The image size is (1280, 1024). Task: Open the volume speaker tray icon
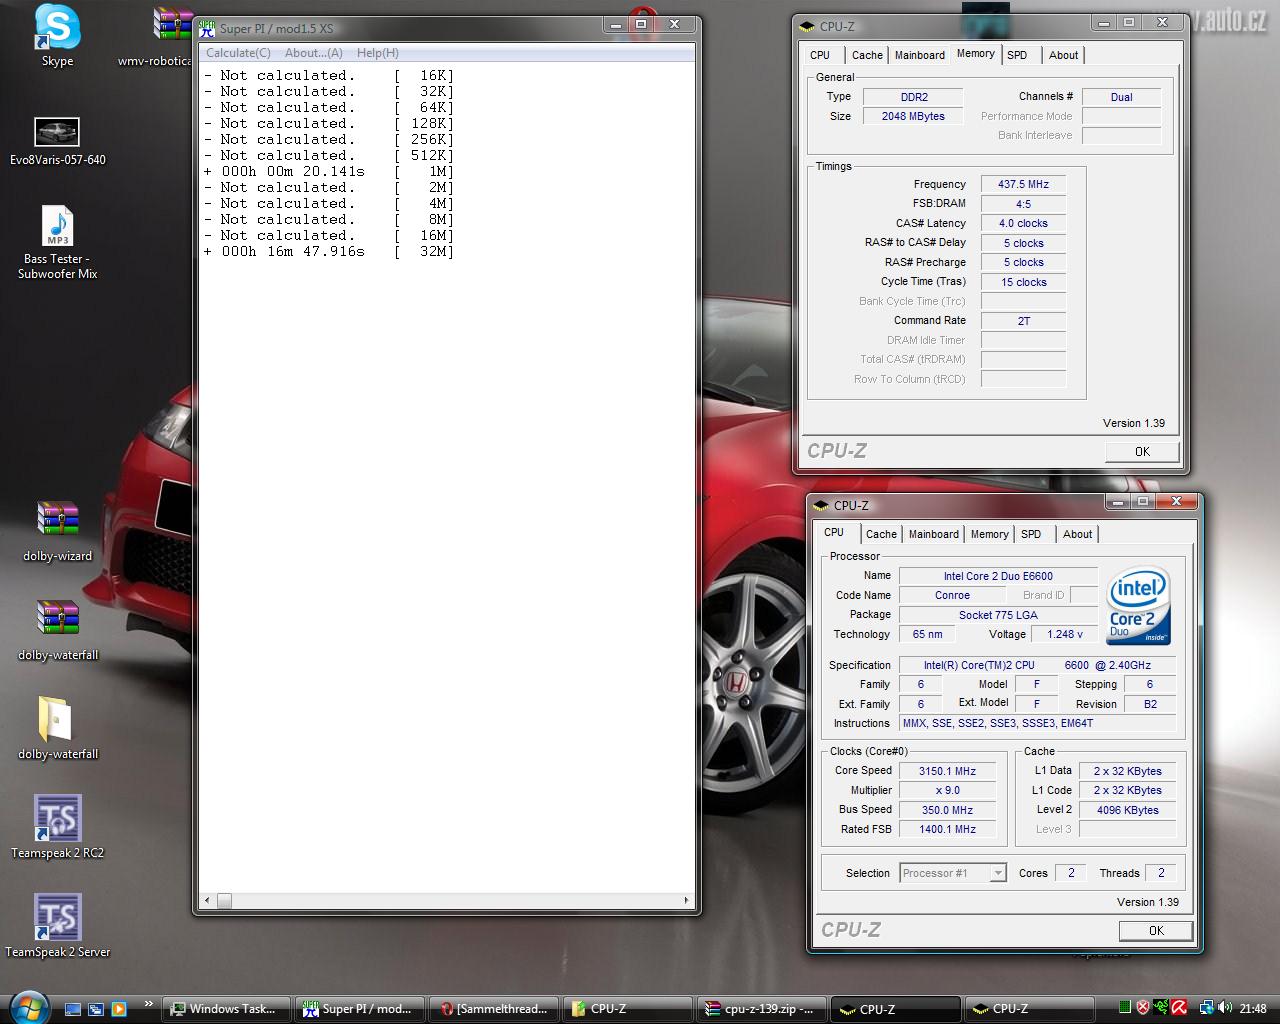pos(1225,1008)
